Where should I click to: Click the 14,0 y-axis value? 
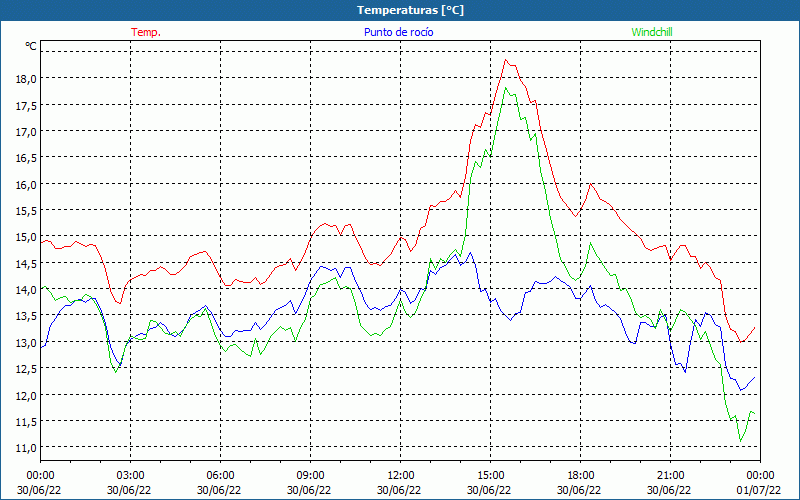[27, 289]
